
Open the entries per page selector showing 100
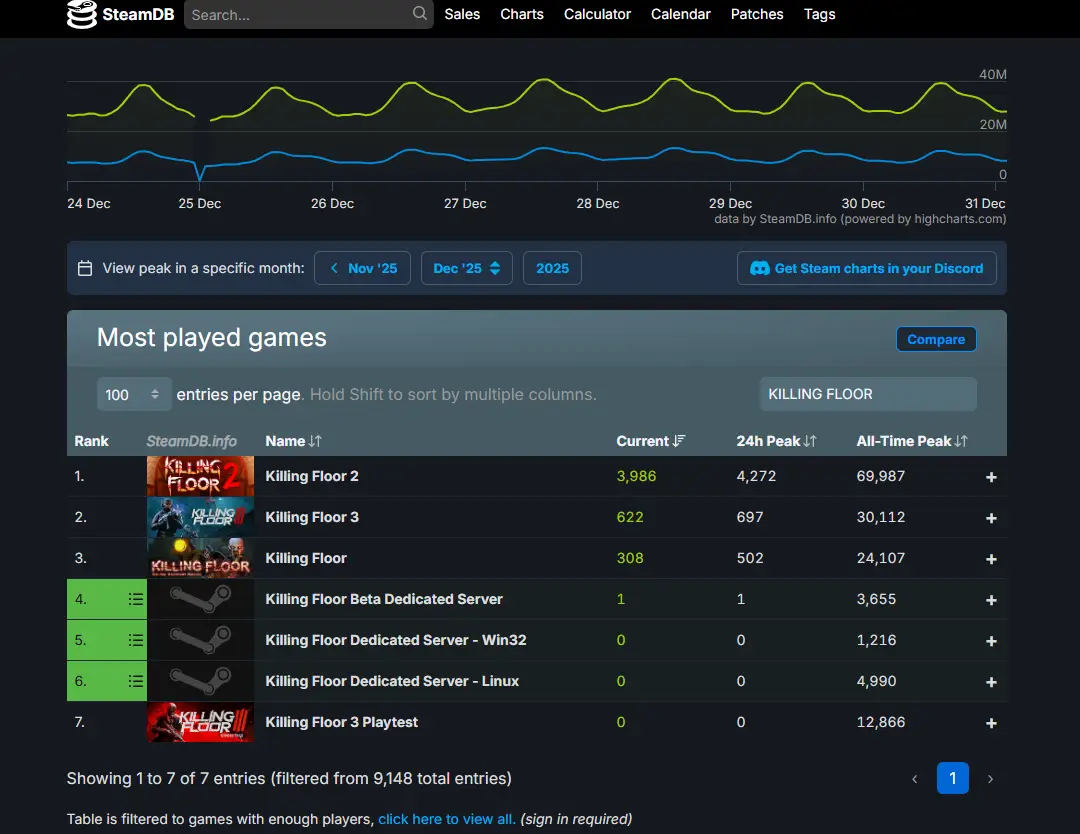pyautogui.click(x=134, y=394)
